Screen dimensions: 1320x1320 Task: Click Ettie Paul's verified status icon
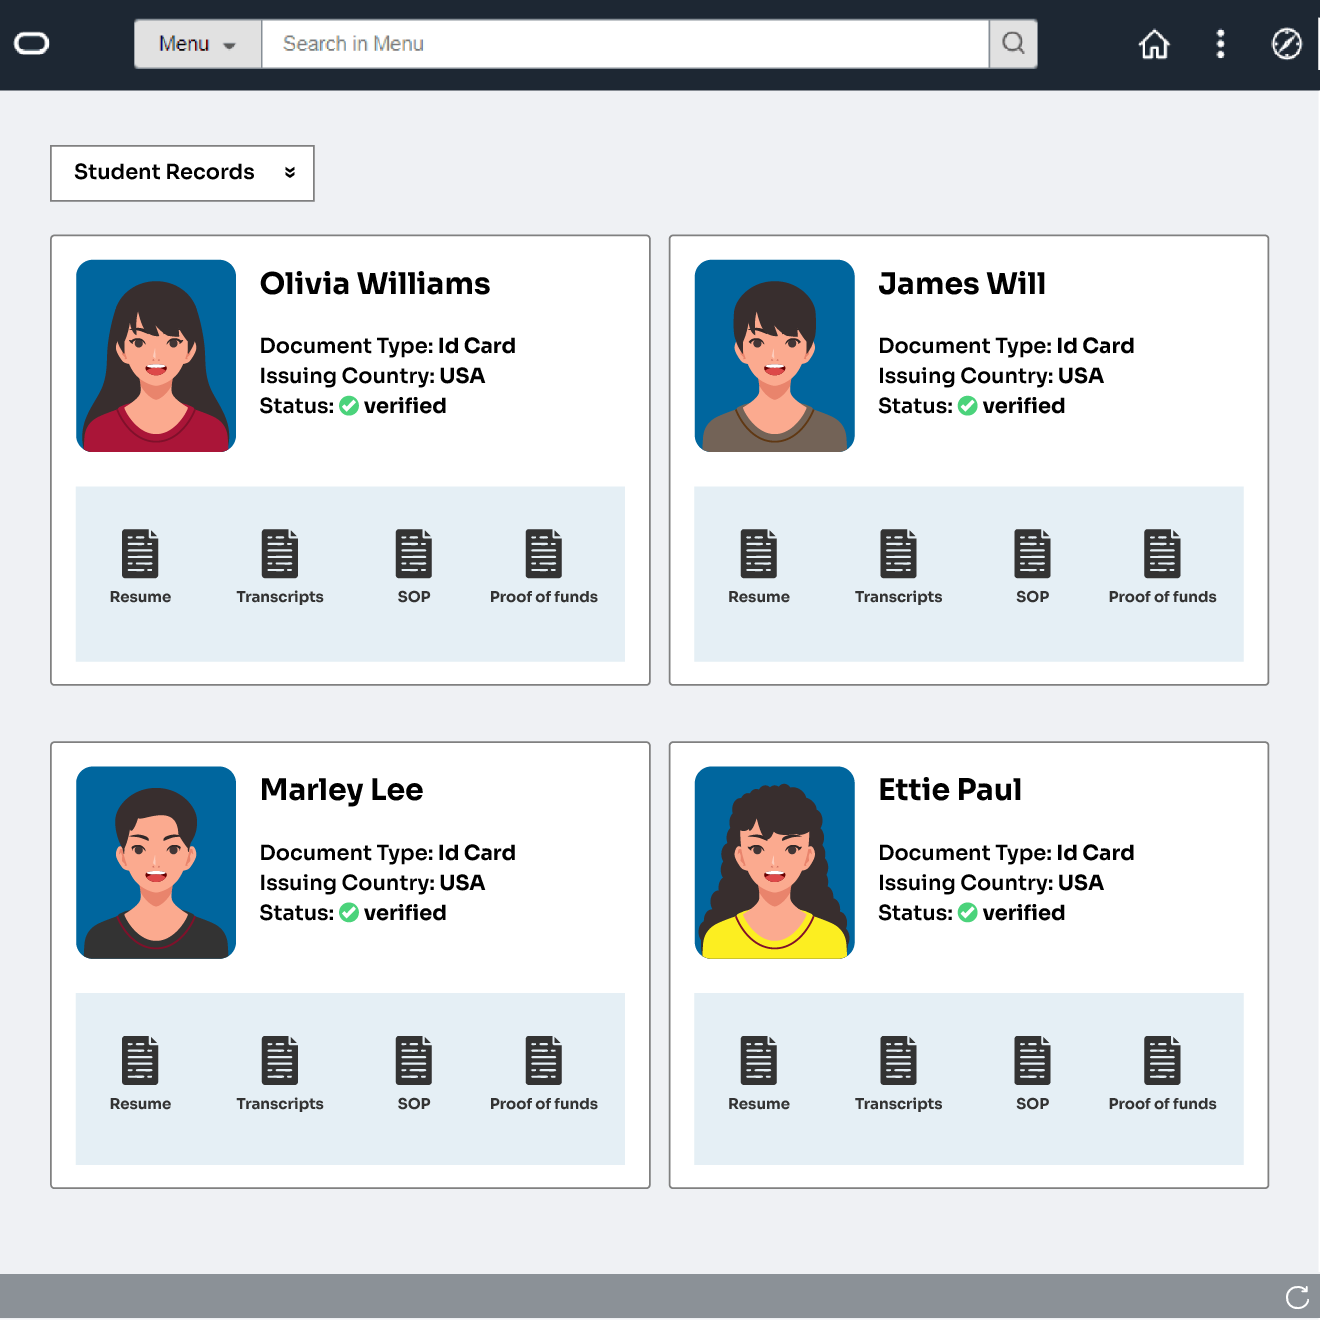(968, 913)
